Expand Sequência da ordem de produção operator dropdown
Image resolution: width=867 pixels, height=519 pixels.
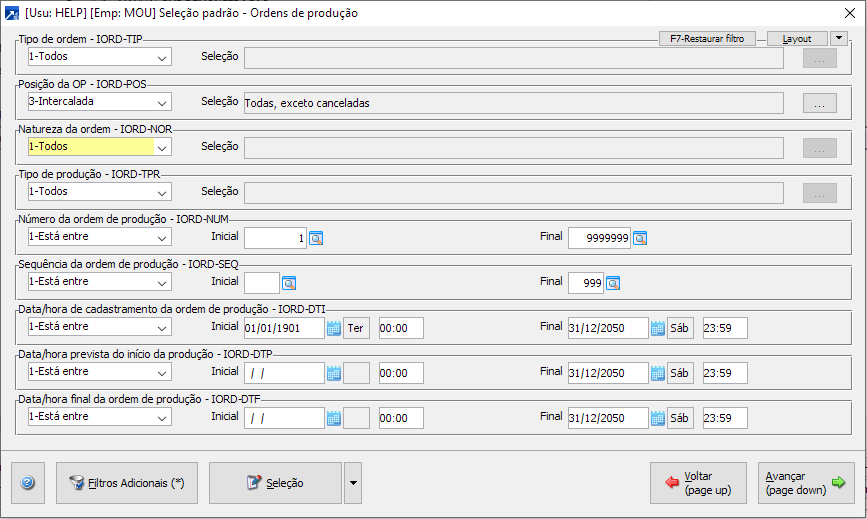click(162, 282)
